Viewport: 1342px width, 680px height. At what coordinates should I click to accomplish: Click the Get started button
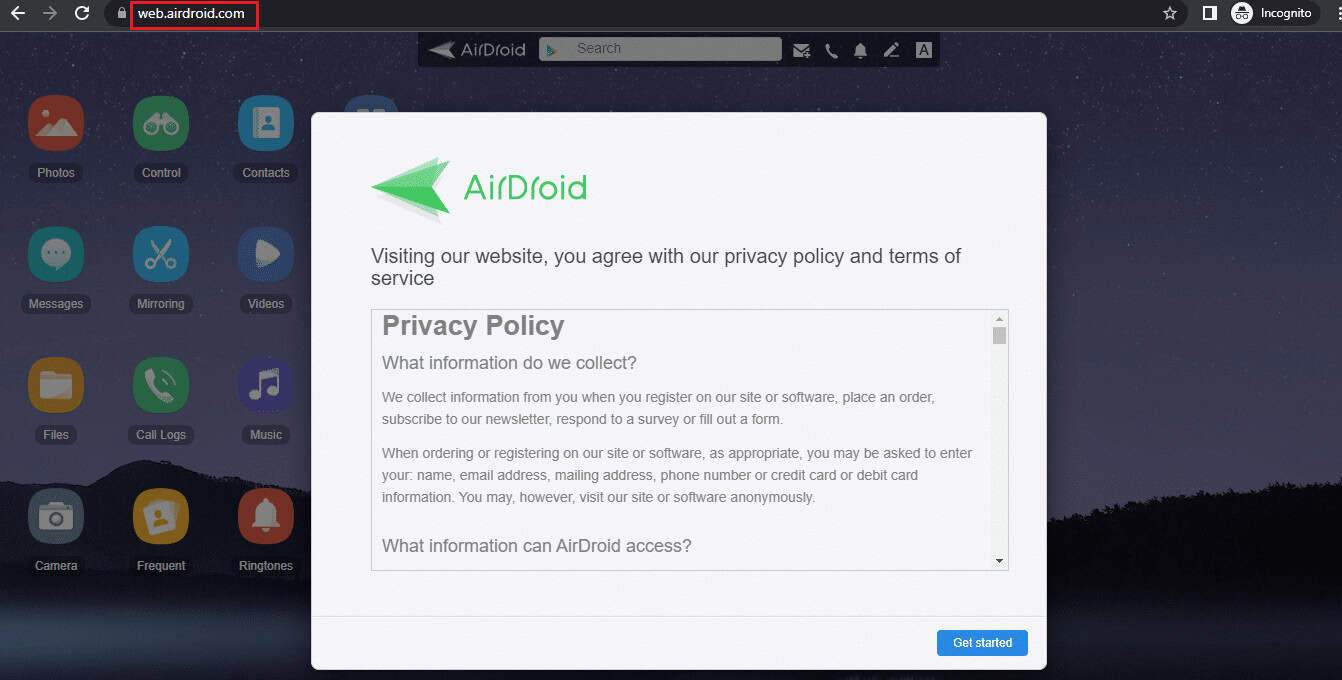[x=982, y=643]
